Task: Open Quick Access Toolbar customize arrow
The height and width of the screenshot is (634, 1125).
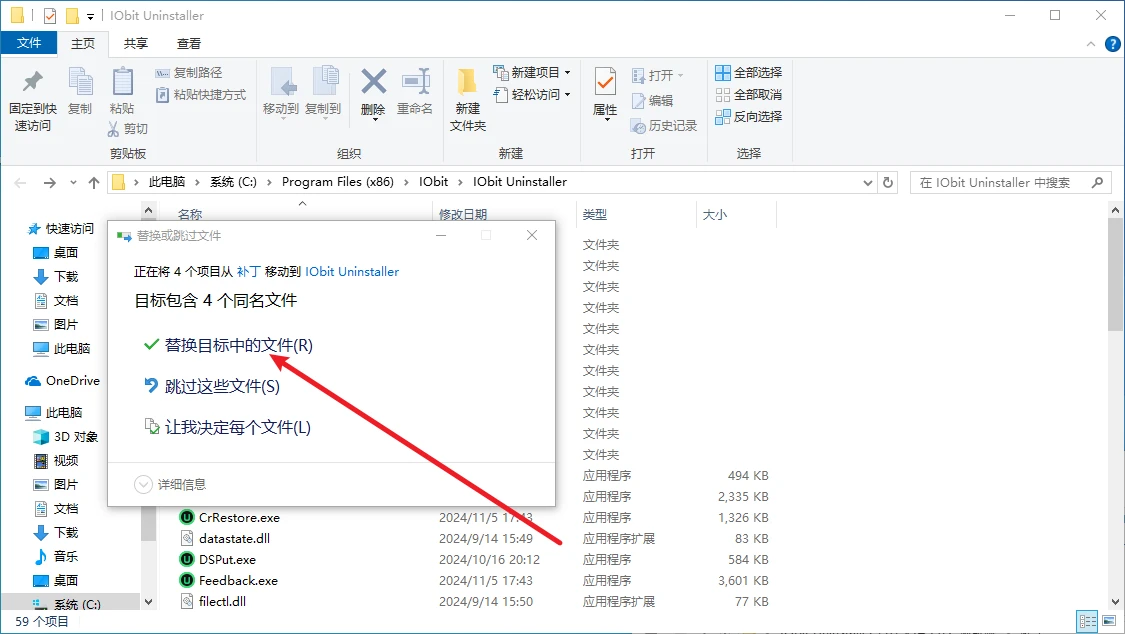Action: tap(90, 16)
